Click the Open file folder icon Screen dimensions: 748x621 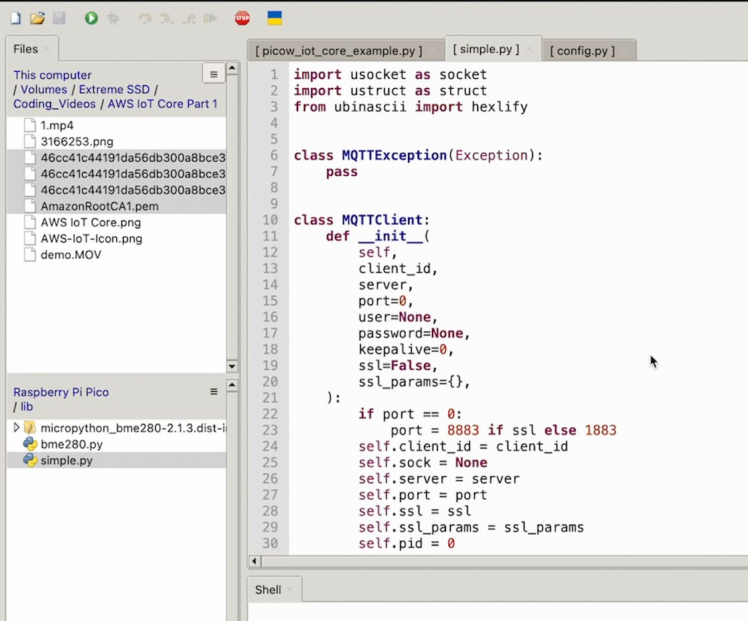point(37,18)
